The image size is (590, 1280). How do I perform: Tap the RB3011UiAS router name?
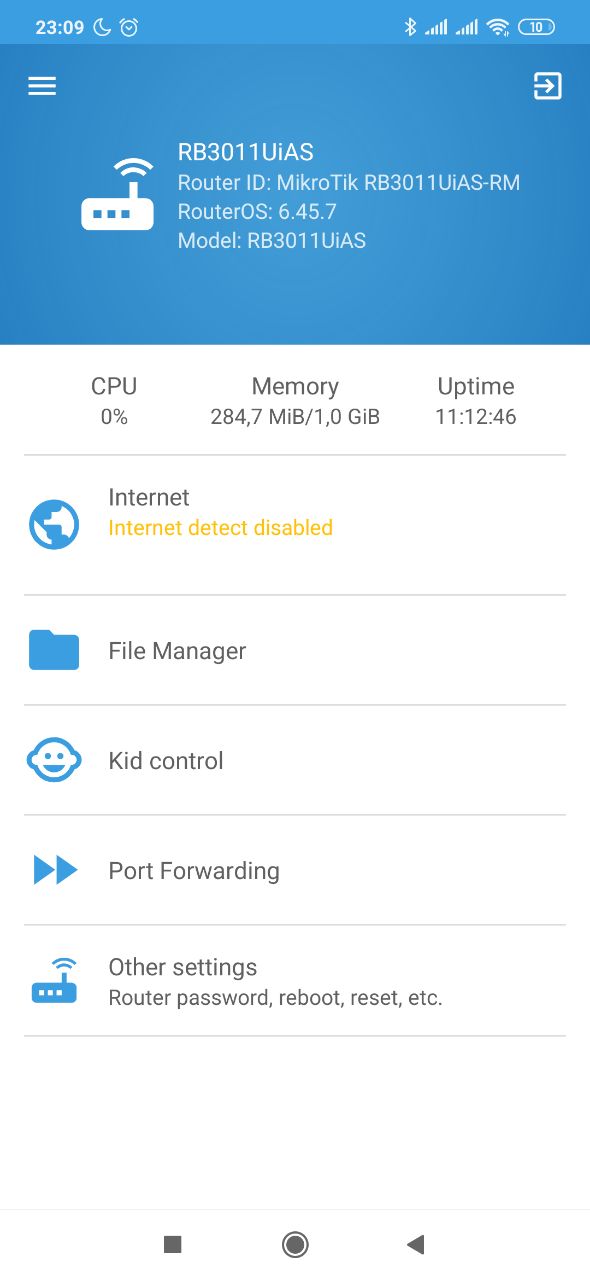coord(246,152)
